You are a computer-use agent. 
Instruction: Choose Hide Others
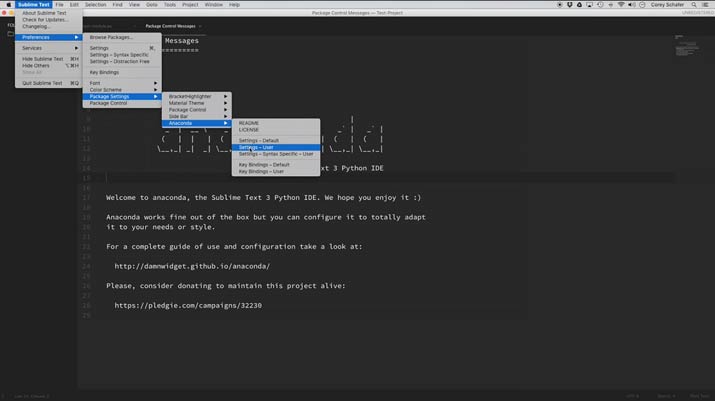coord(49,66)
